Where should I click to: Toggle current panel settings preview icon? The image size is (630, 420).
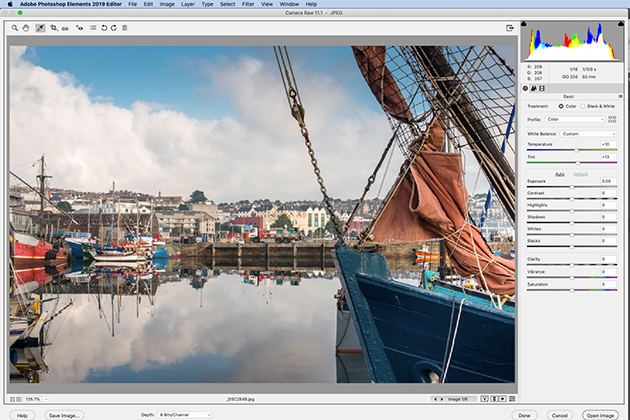pyautogui.click(x=512, y=399)
